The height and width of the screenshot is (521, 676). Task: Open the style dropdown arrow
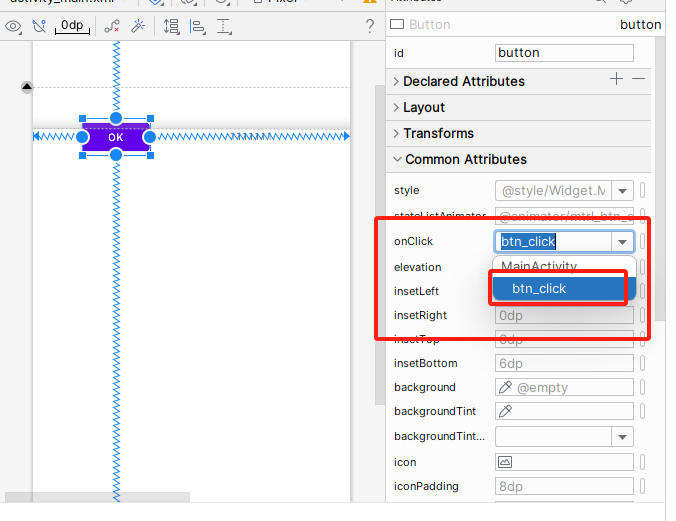point(623,190)
